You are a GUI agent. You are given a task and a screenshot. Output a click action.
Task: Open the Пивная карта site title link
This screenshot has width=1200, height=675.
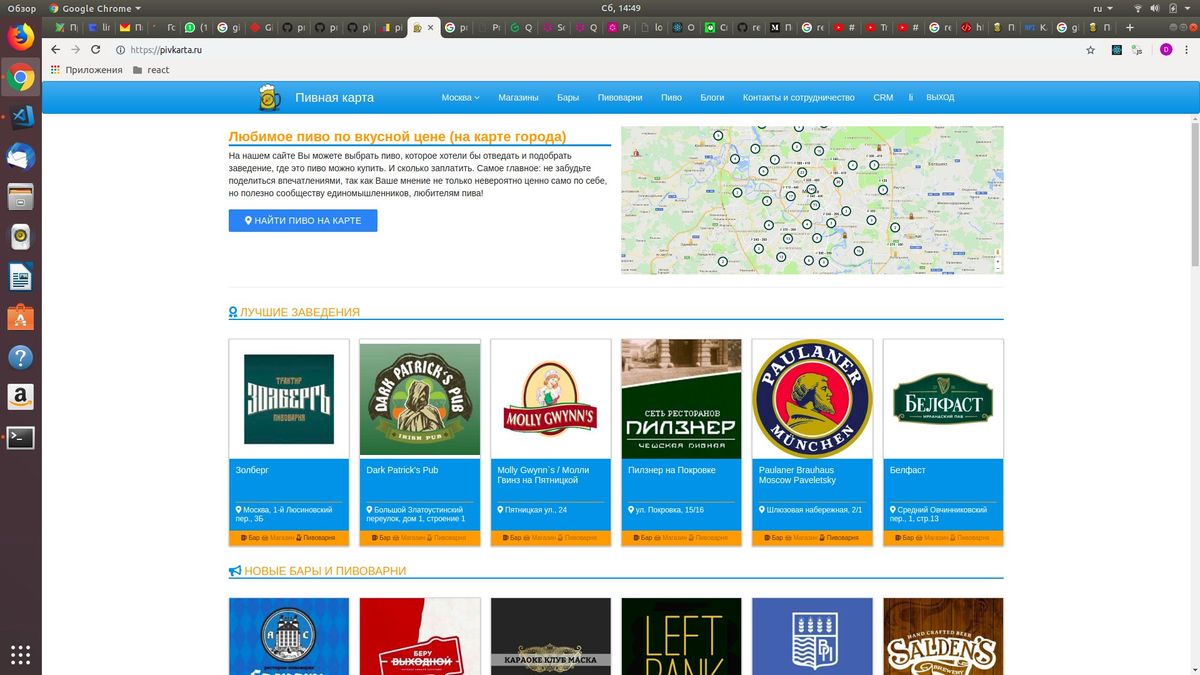(334, 97)
